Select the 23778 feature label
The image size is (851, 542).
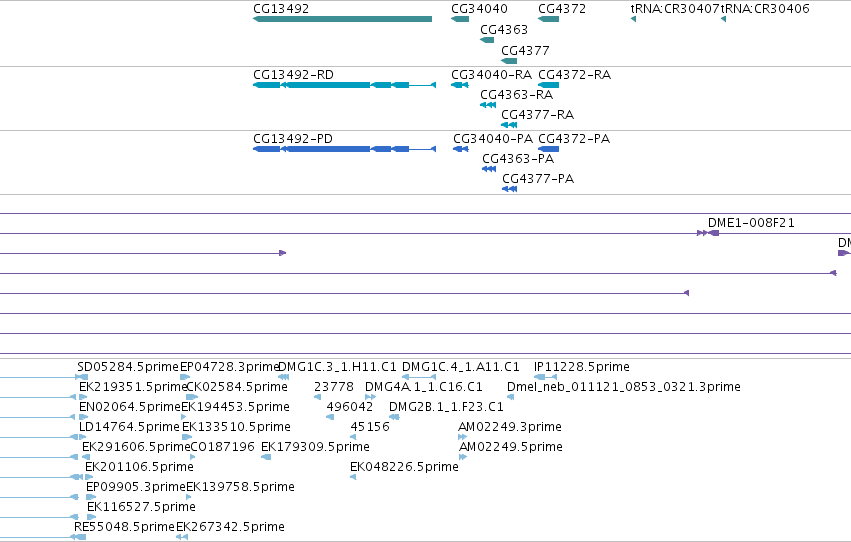334,387
